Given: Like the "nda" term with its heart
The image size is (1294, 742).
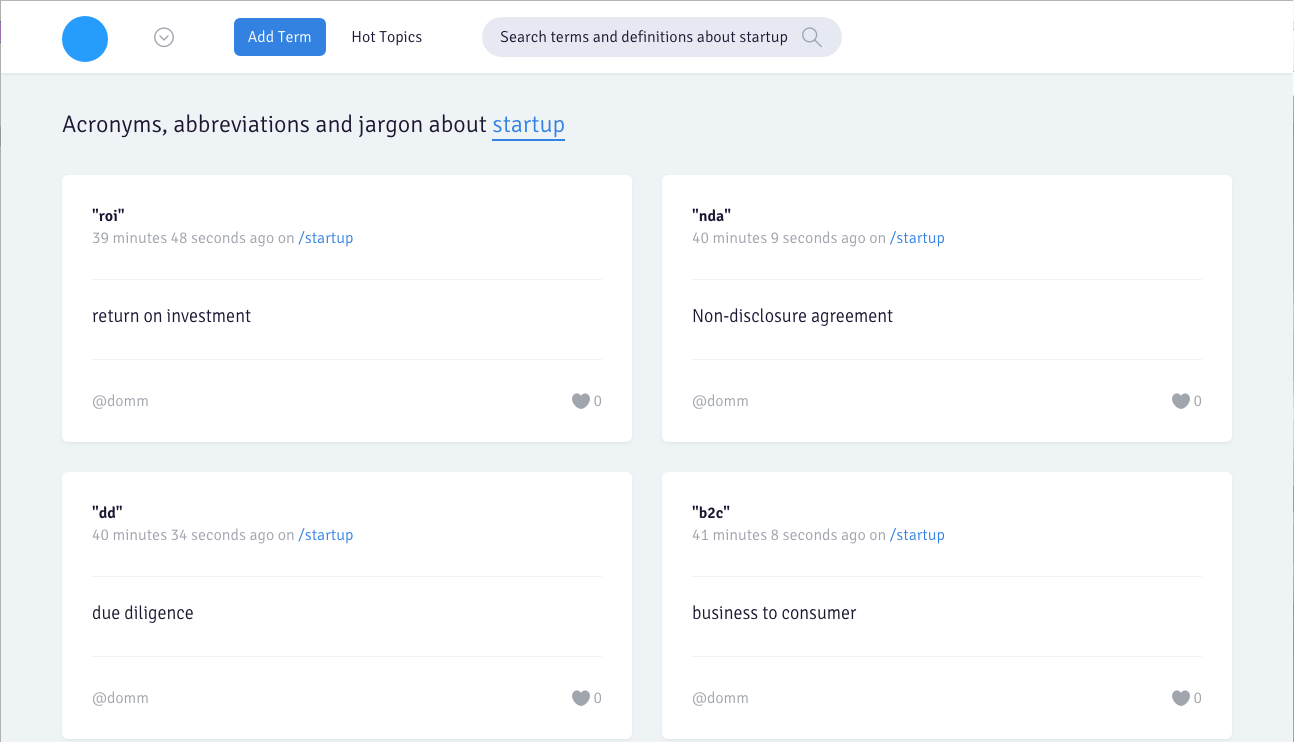Looking at the screenshot, I should click(x=1181, y=401).
